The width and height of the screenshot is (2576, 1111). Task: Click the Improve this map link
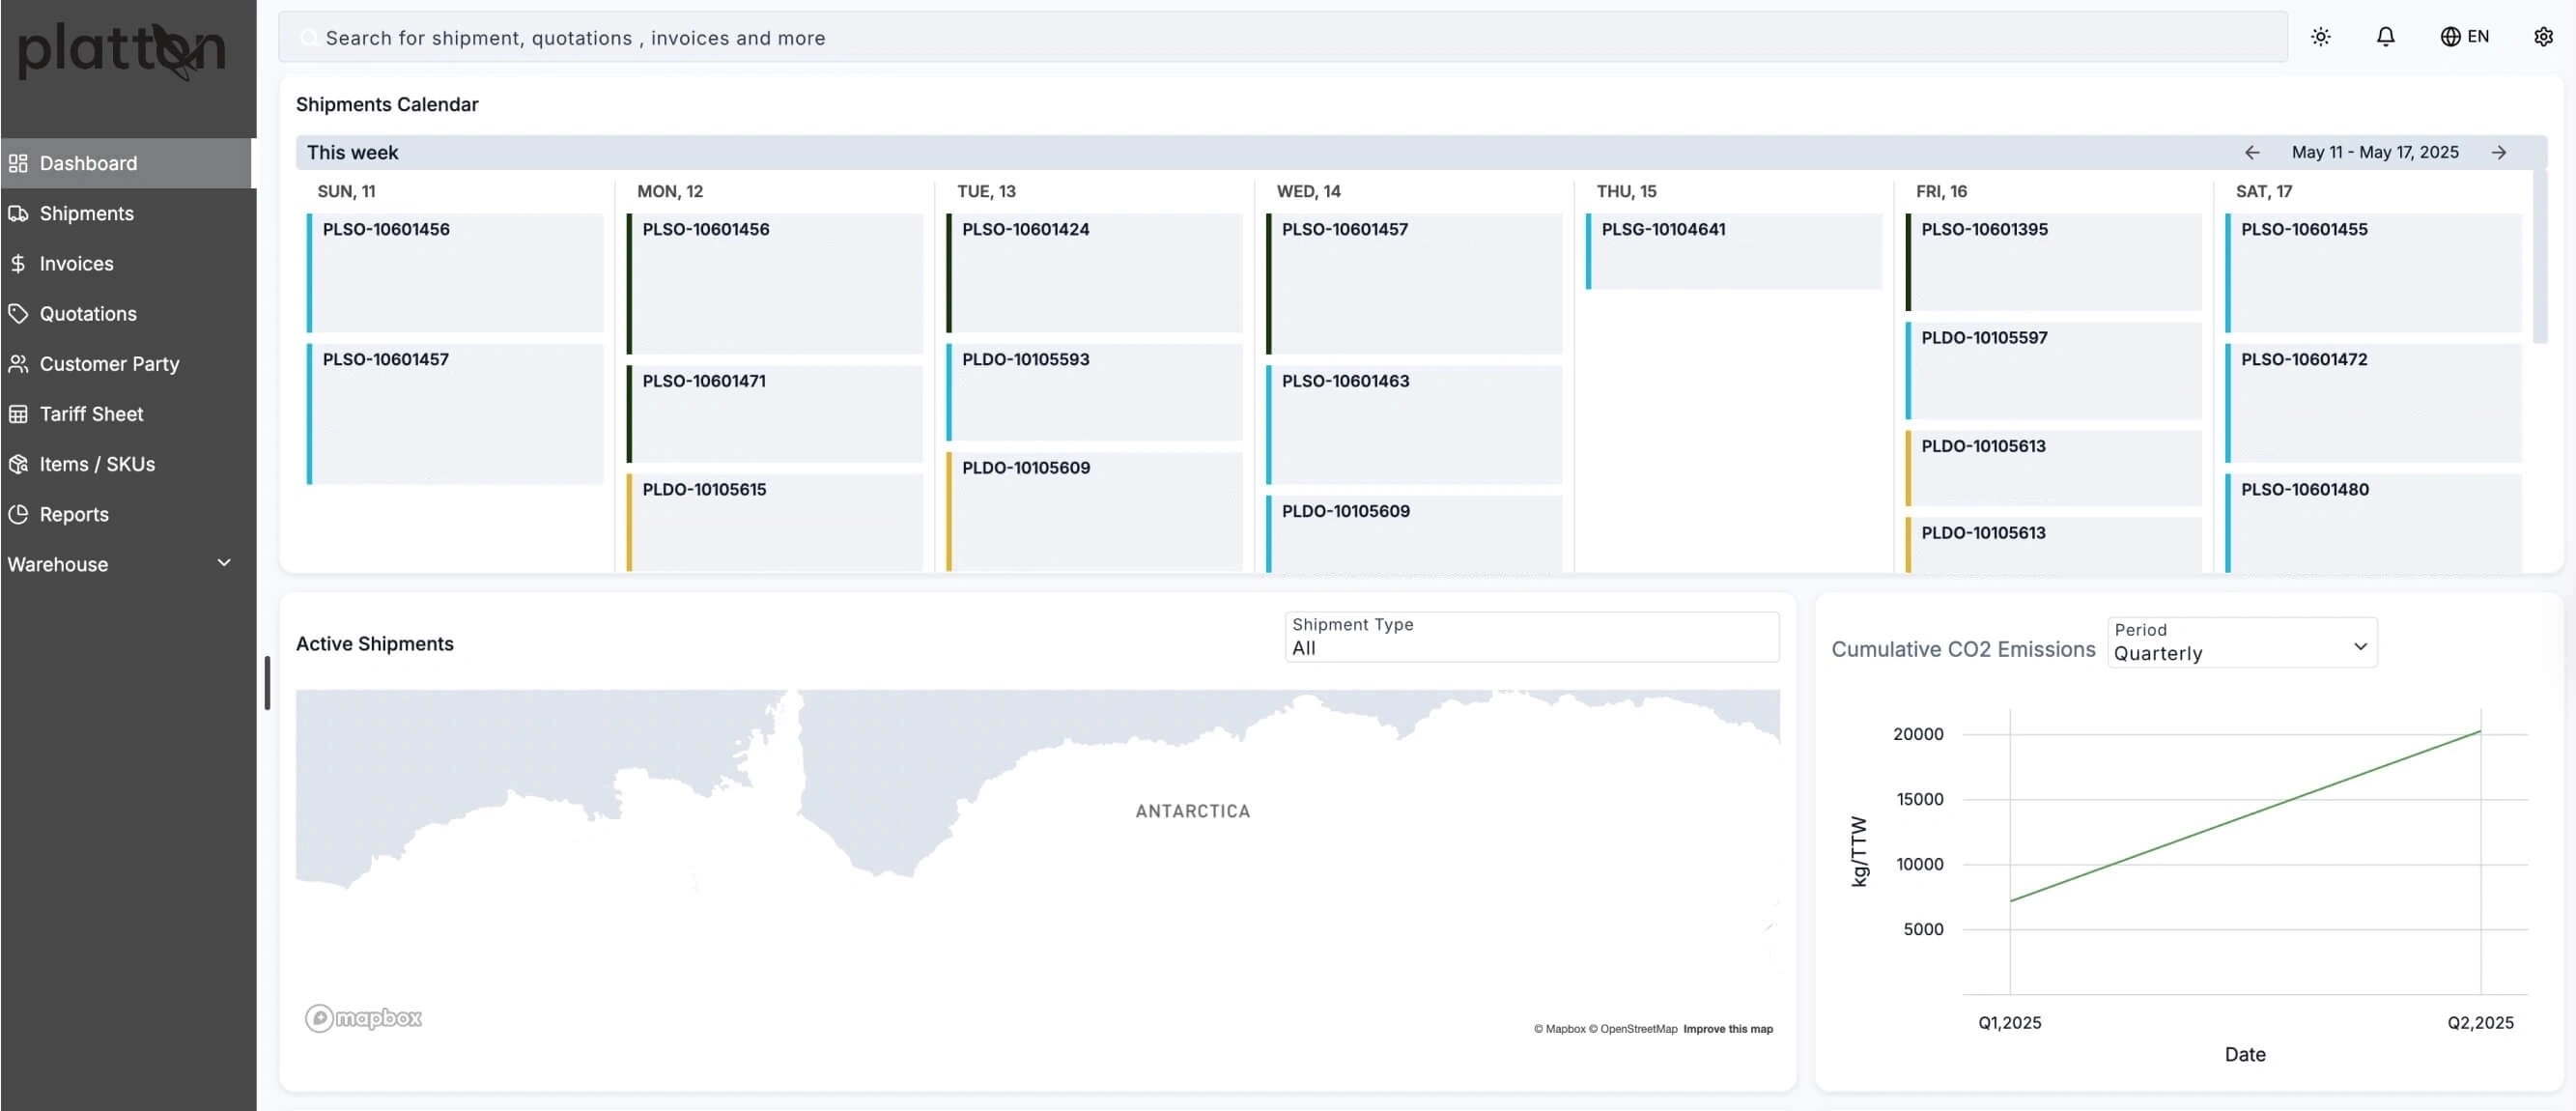[x=1727, y=1029]
